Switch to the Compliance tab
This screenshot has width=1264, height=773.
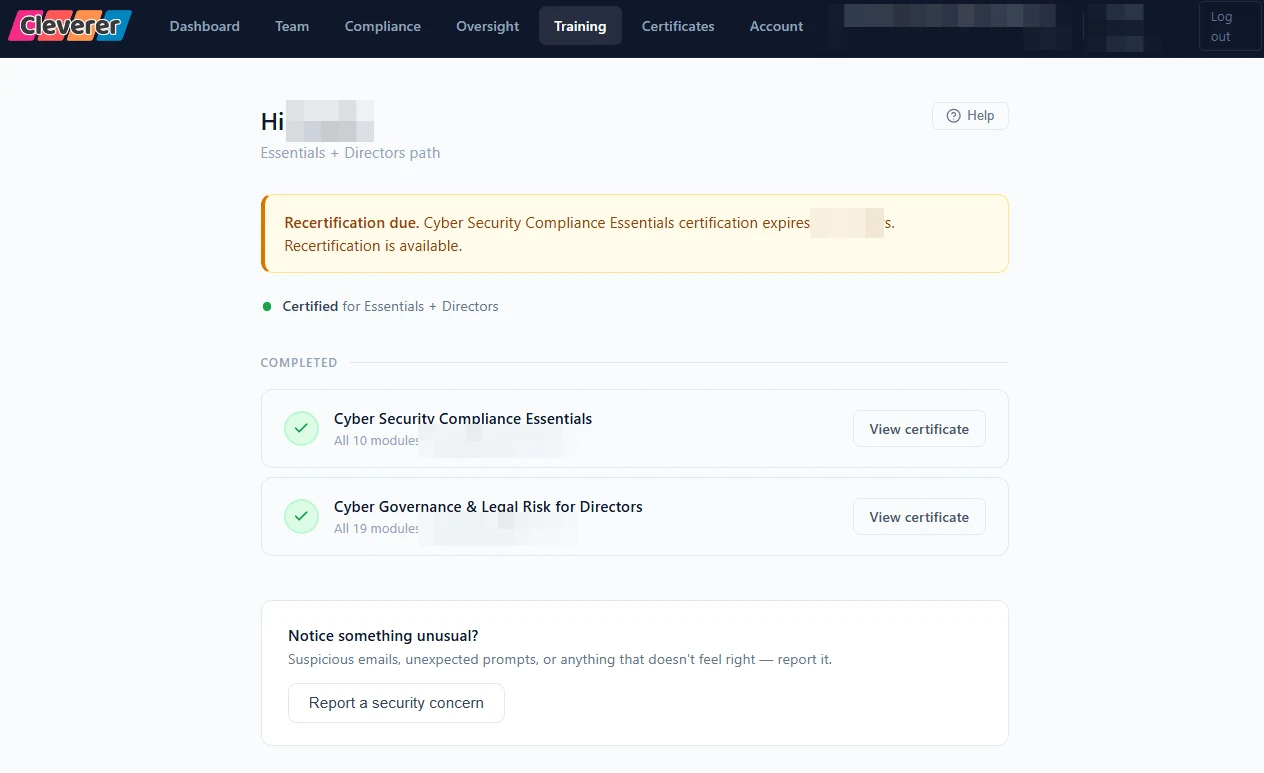[x=383, y=26]
